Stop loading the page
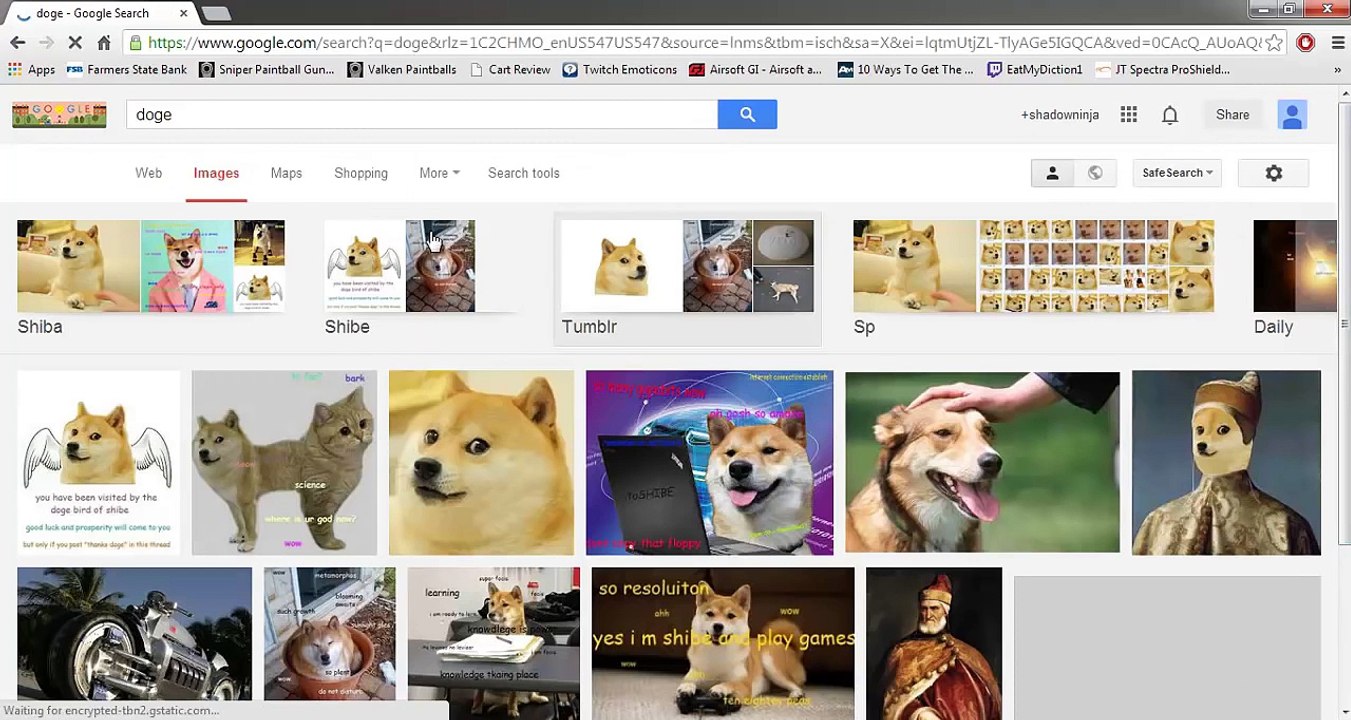Screen dimensions: 1351x720 [75, 43]
